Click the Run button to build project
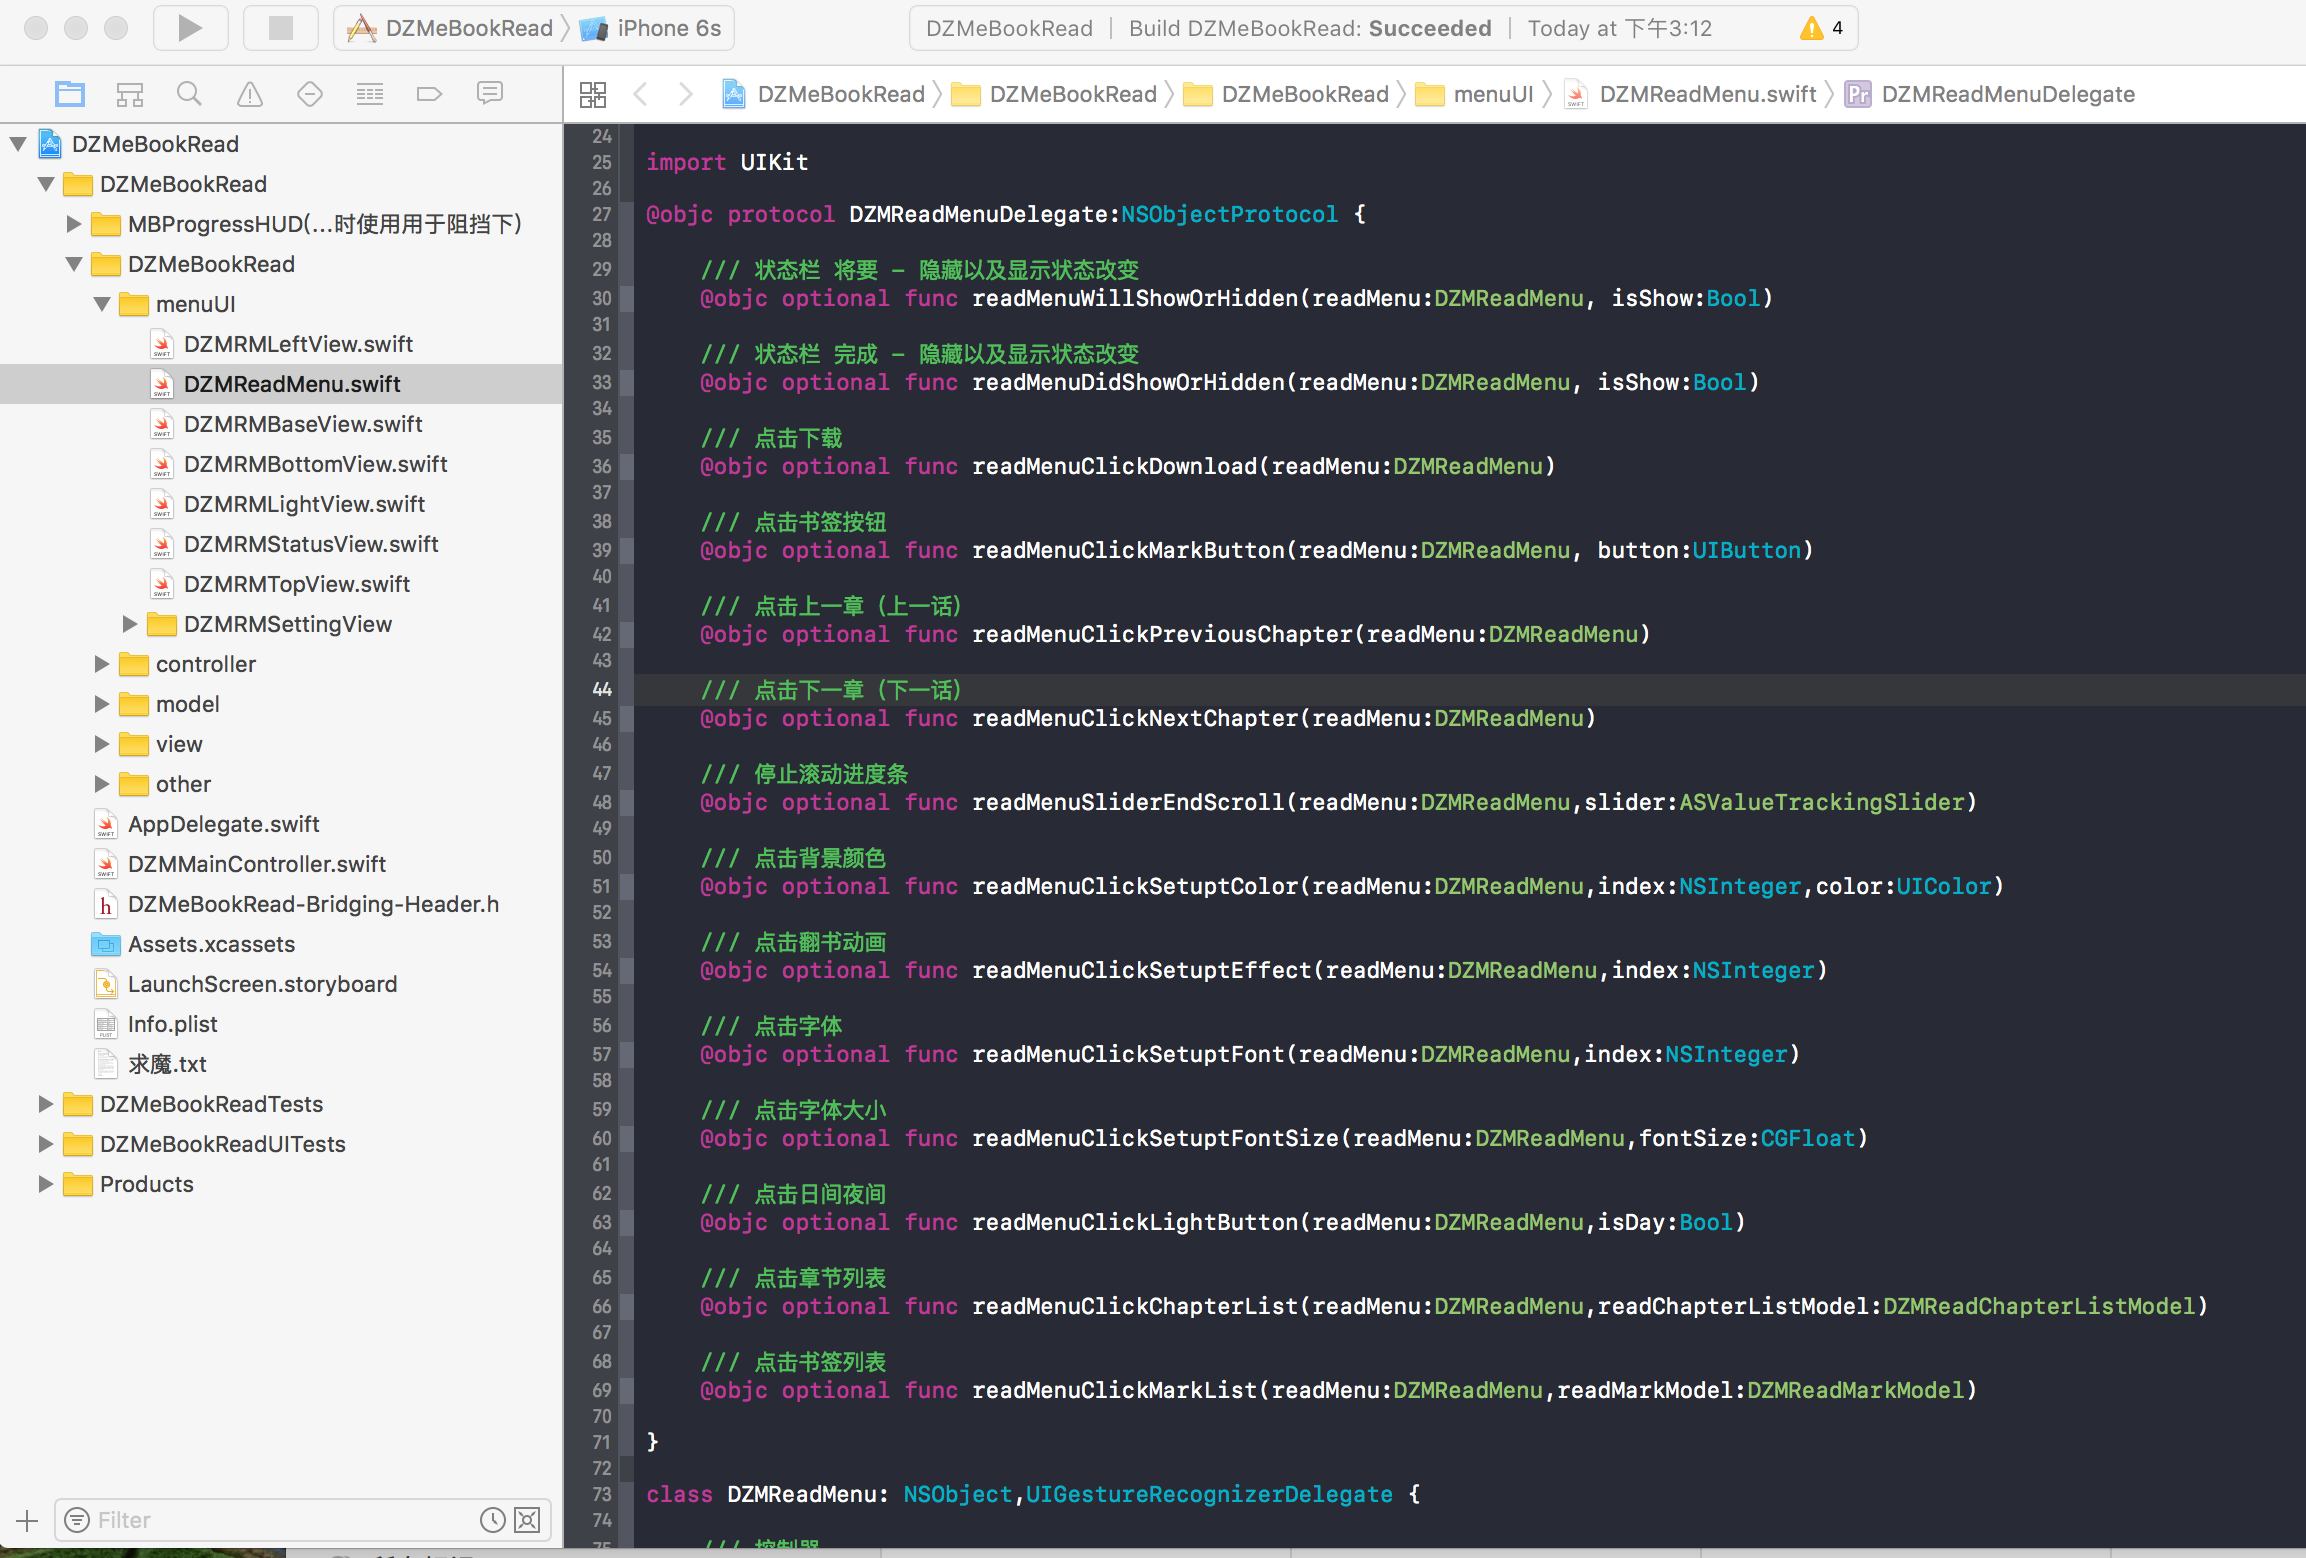This screenshot has width=2306, height=1558. tap(190, 28)
